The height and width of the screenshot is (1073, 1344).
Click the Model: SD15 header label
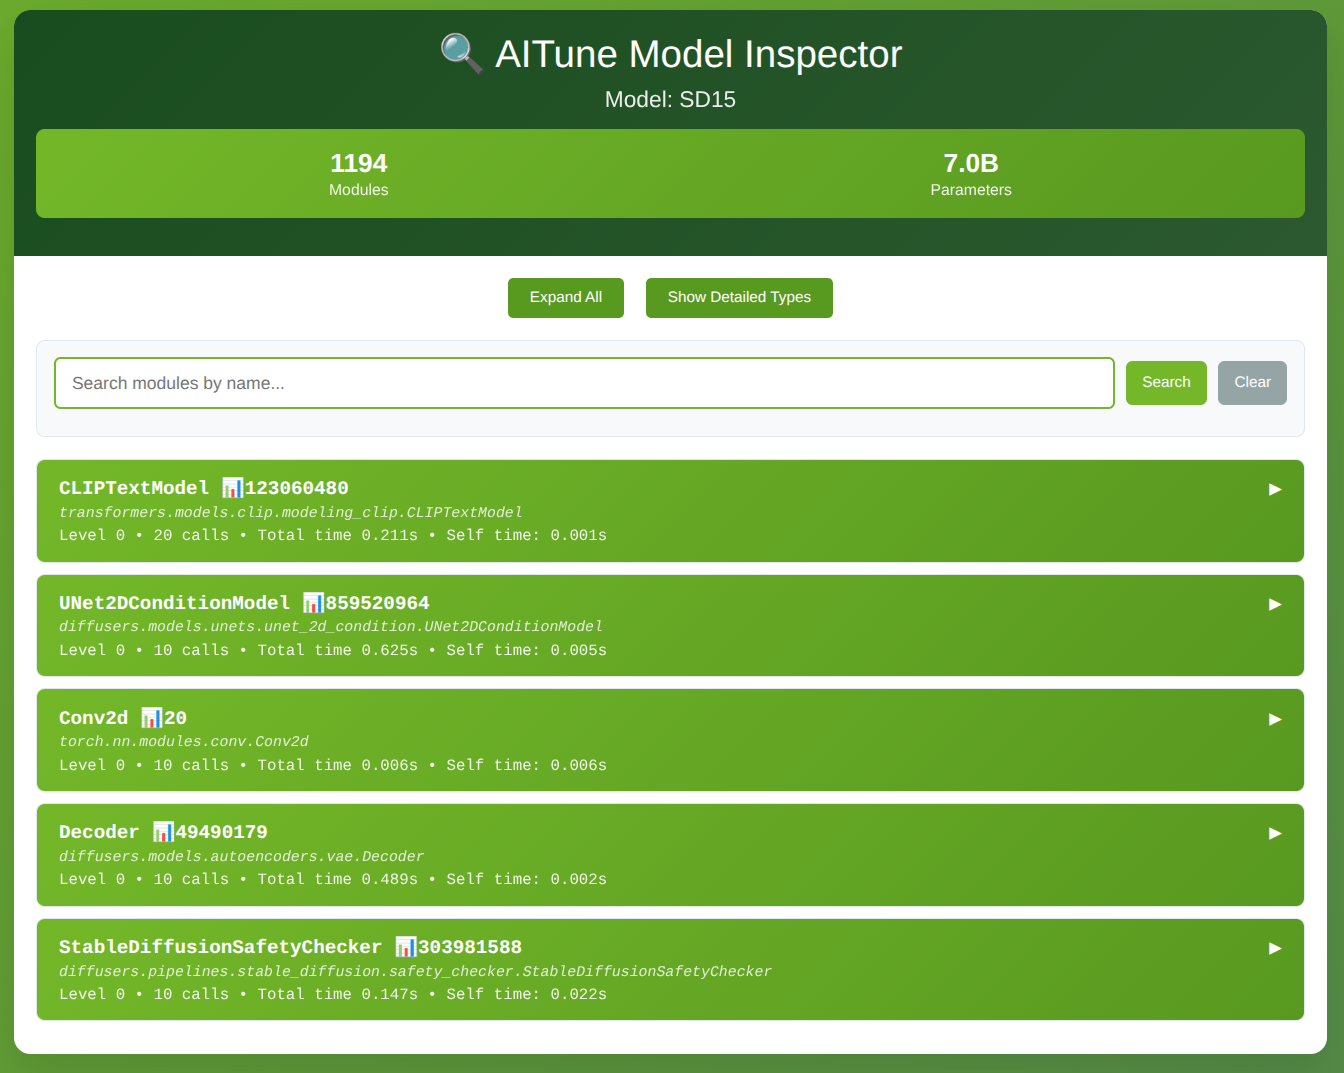pos(670,99)
